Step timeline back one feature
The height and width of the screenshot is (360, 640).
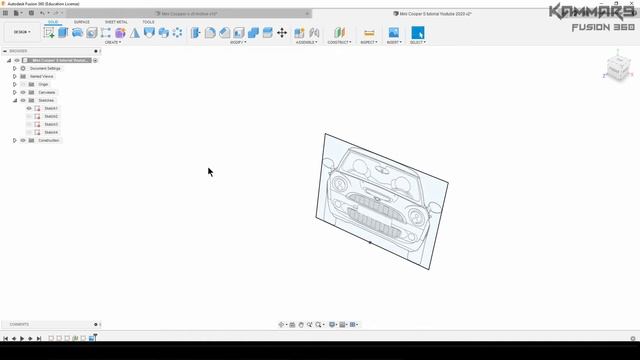tap(14, 338)
